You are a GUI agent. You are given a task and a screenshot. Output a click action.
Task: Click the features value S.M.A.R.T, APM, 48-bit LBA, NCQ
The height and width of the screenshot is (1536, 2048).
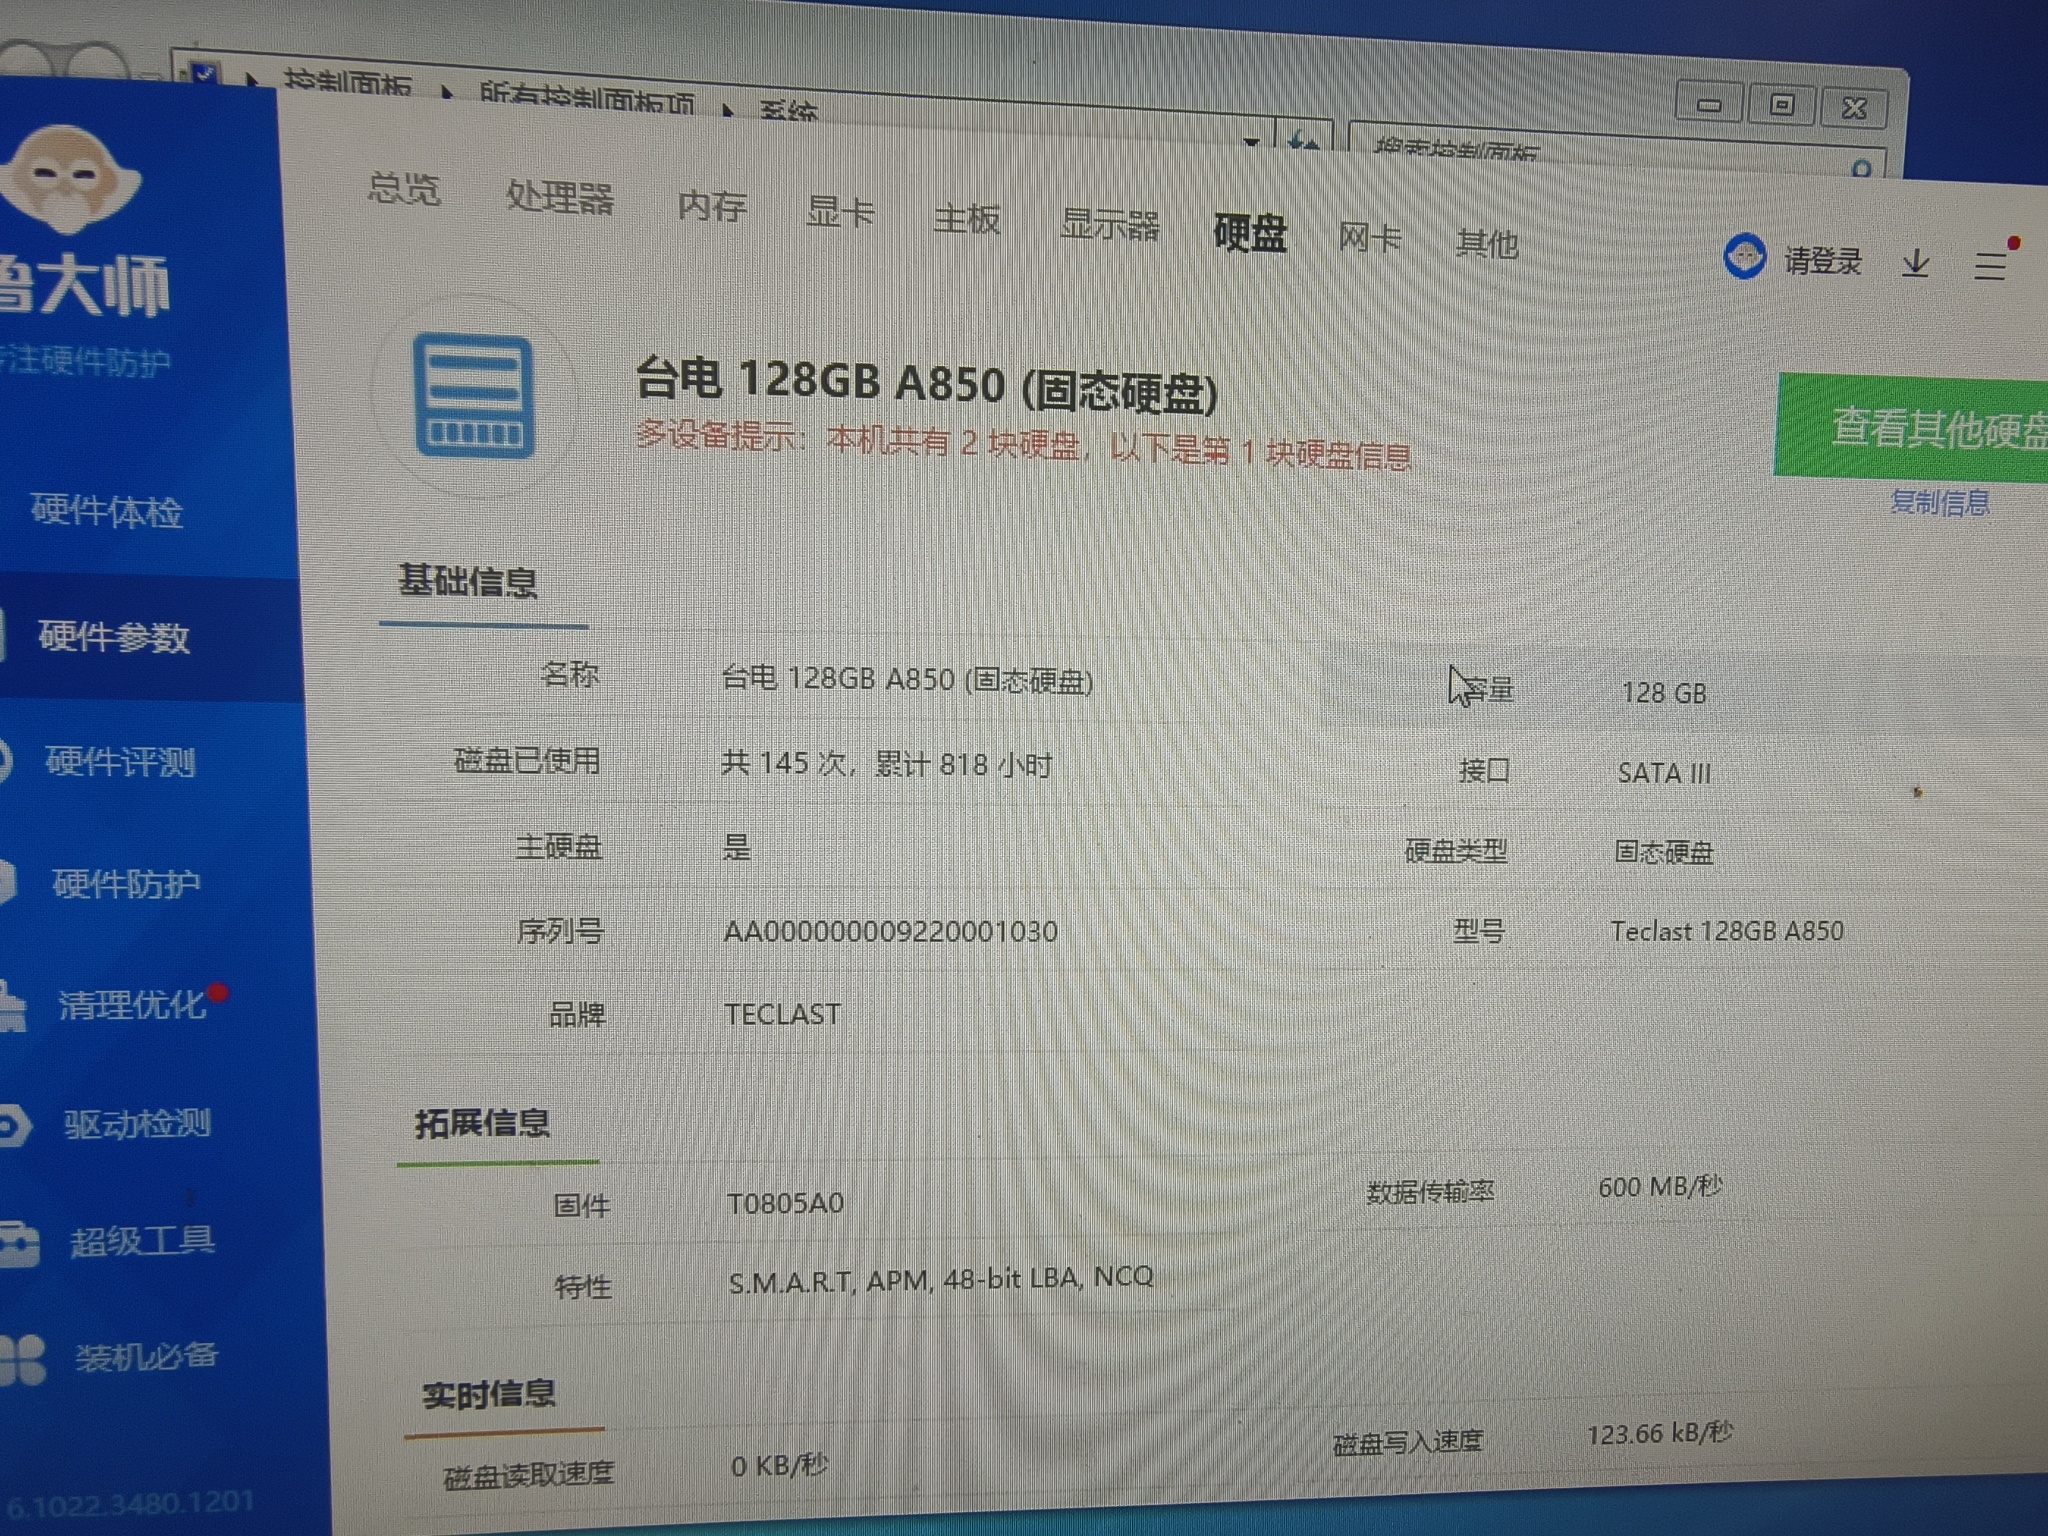pyautogui.click(x=941, y=1279)
